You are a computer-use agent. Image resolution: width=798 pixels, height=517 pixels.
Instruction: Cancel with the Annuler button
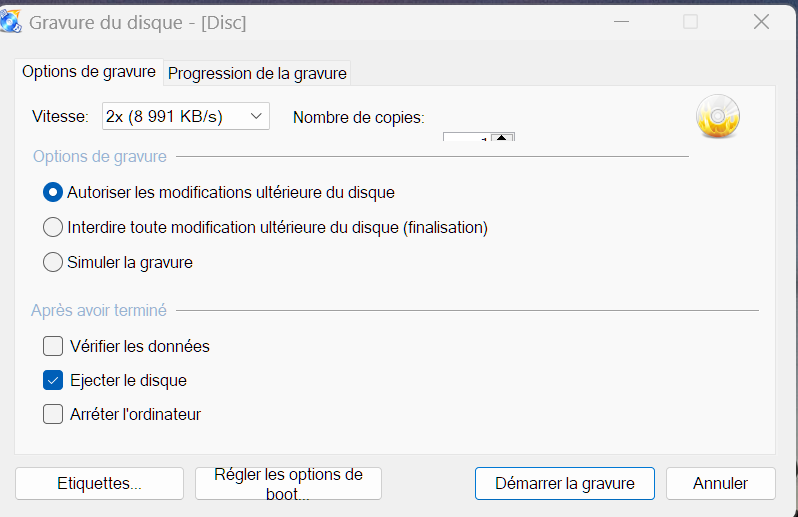(x=721, y=483)
